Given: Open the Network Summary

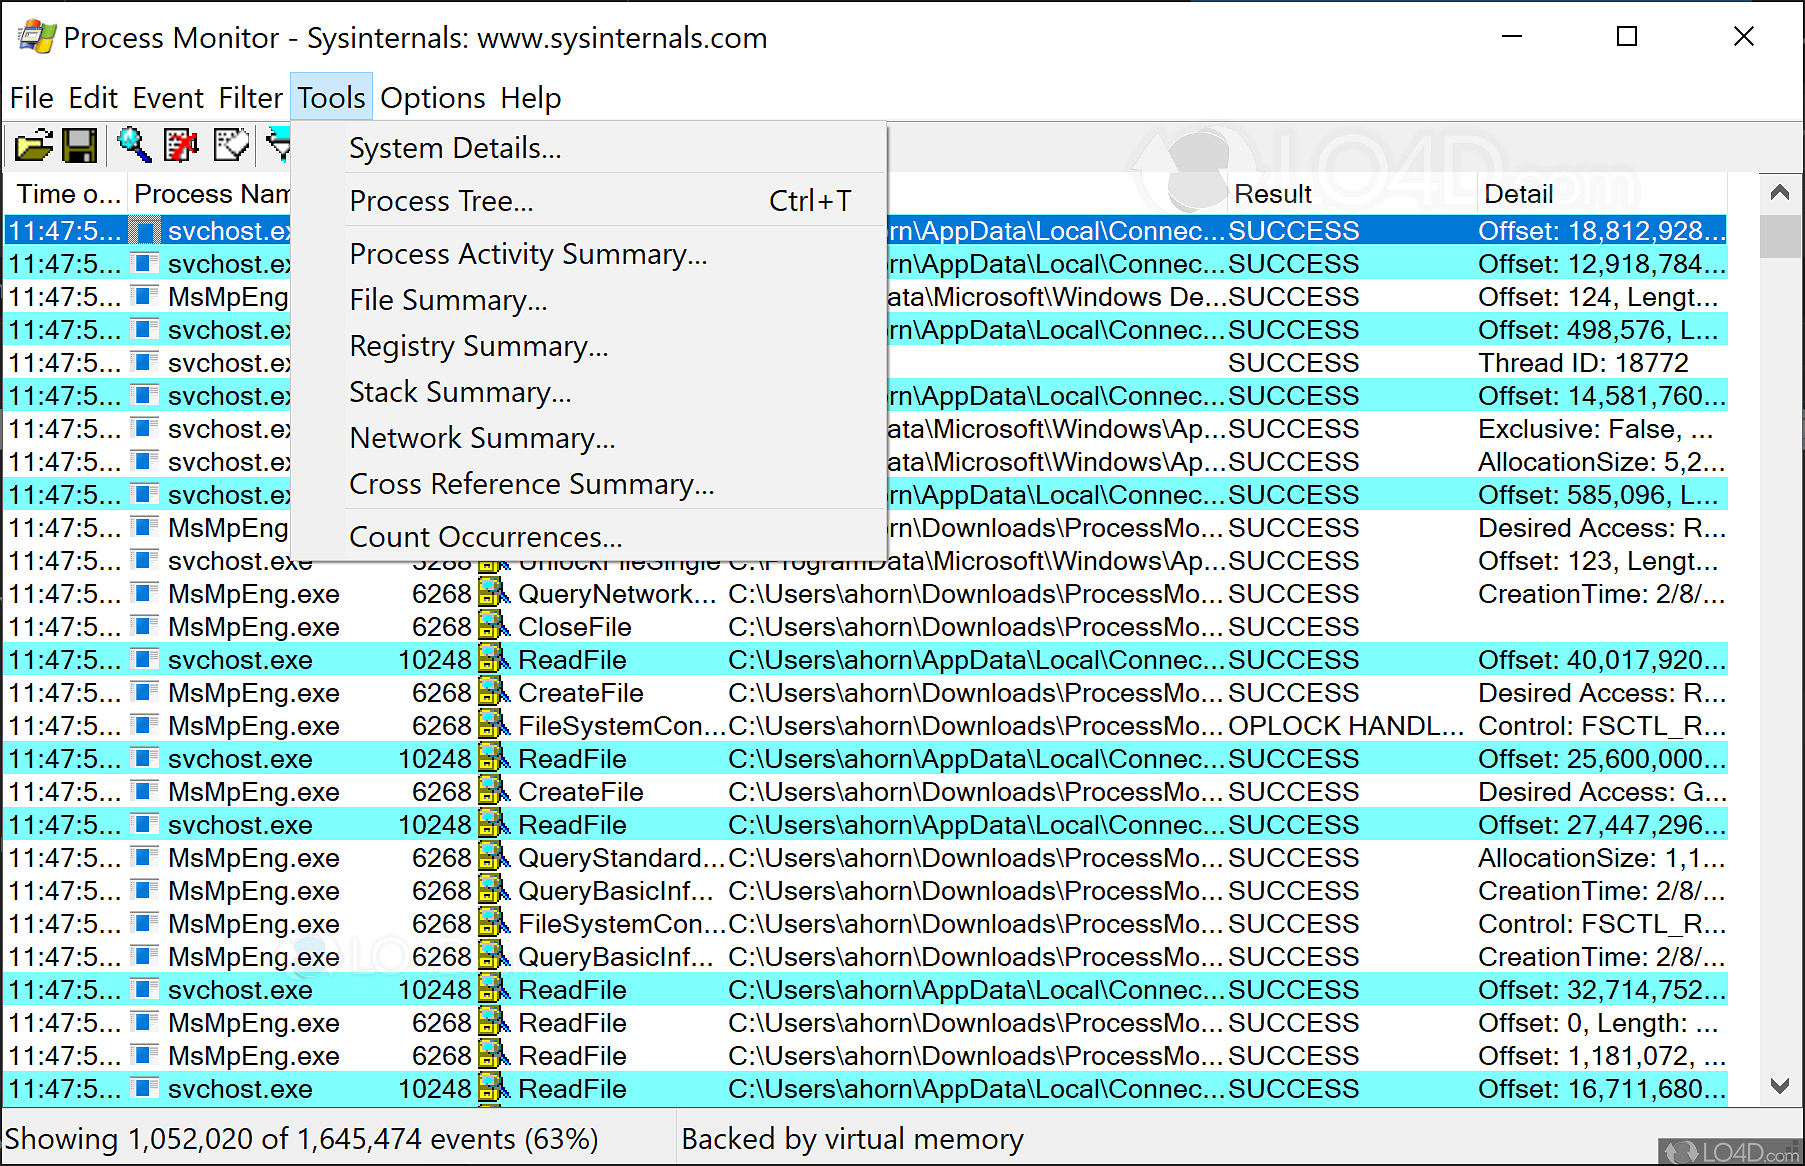Looking at the screenshot, I should [x=482, y=437].
